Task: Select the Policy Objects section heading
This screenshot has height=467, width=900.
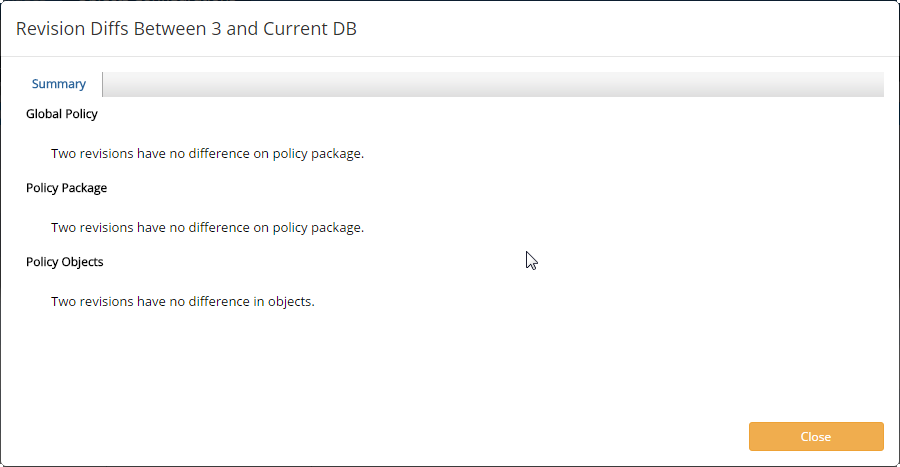Action: [x=65, y=262]
